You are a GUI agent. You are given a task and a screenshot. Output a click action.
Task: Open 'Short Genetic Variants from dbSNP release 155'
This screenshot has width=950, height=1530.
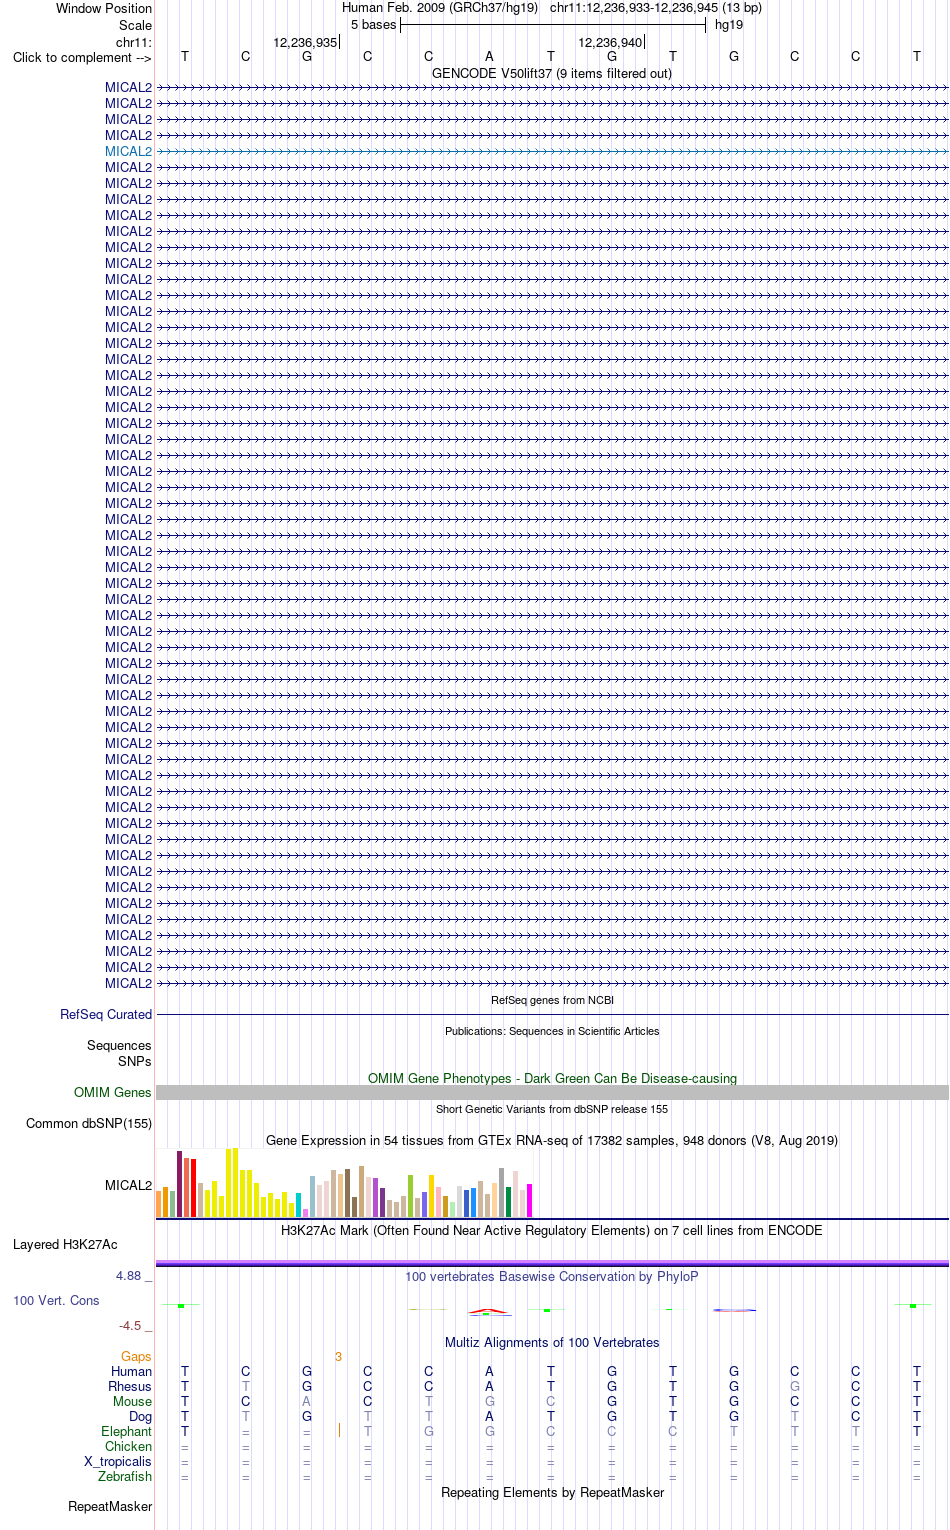pyautogui.click(x=552, y=1109)
